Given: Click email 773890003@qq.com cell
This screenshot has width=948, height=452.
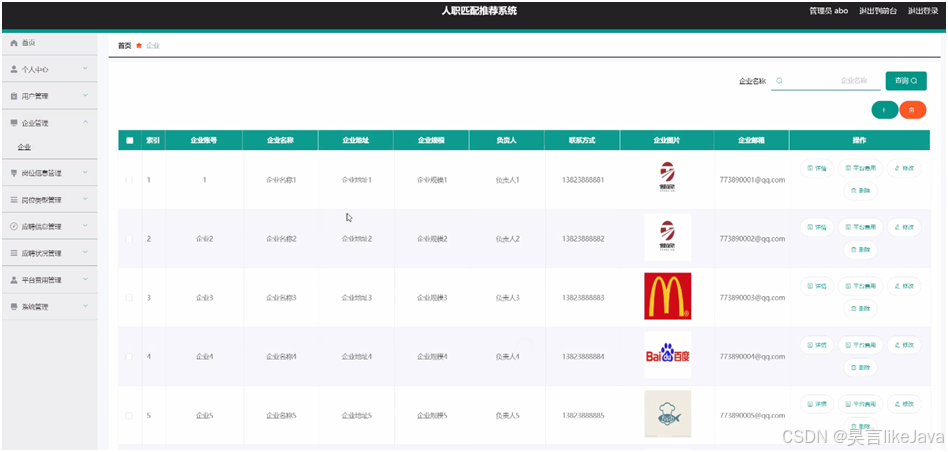Looking at the screenshot, I should tap(752, 298).
